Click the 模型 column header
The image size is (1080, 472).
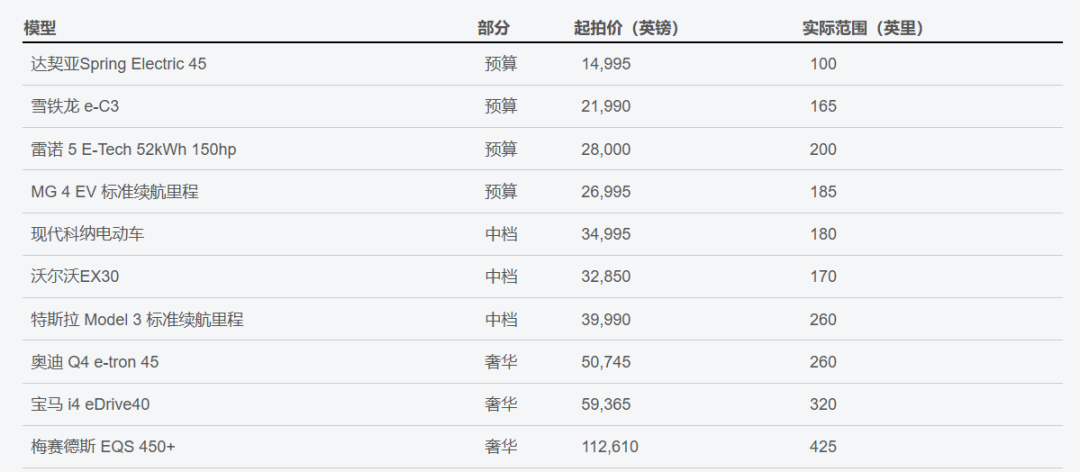(x=40, y=28)
